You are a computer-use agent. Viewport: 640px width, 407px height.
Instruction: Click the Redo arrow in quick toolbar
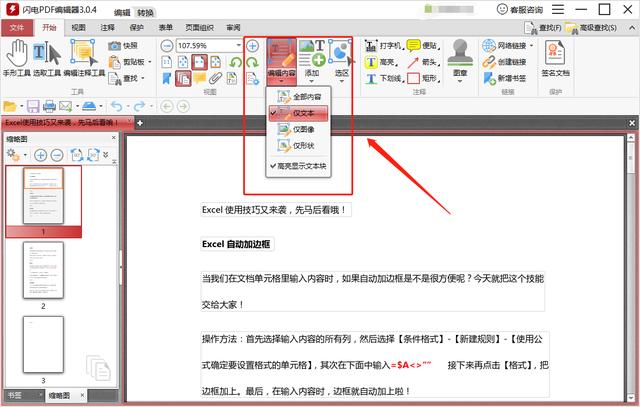pyautogui.click(x=140, y=107)
